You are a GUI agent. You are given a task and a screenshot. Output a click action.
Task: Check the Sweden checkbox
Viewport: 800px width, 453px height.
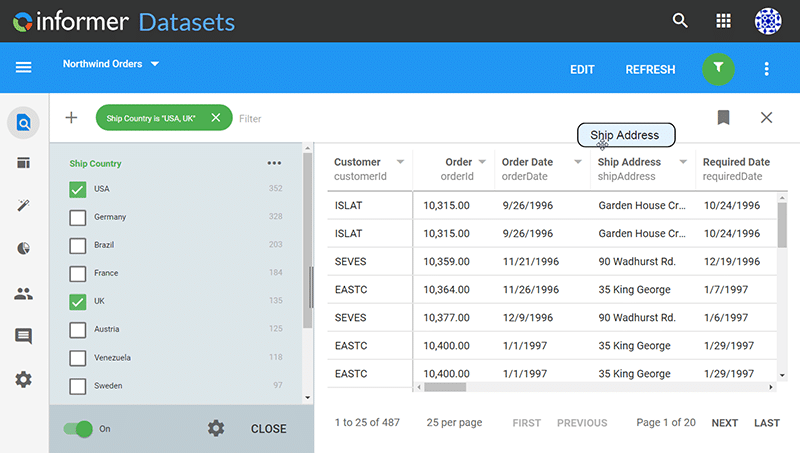78,386
